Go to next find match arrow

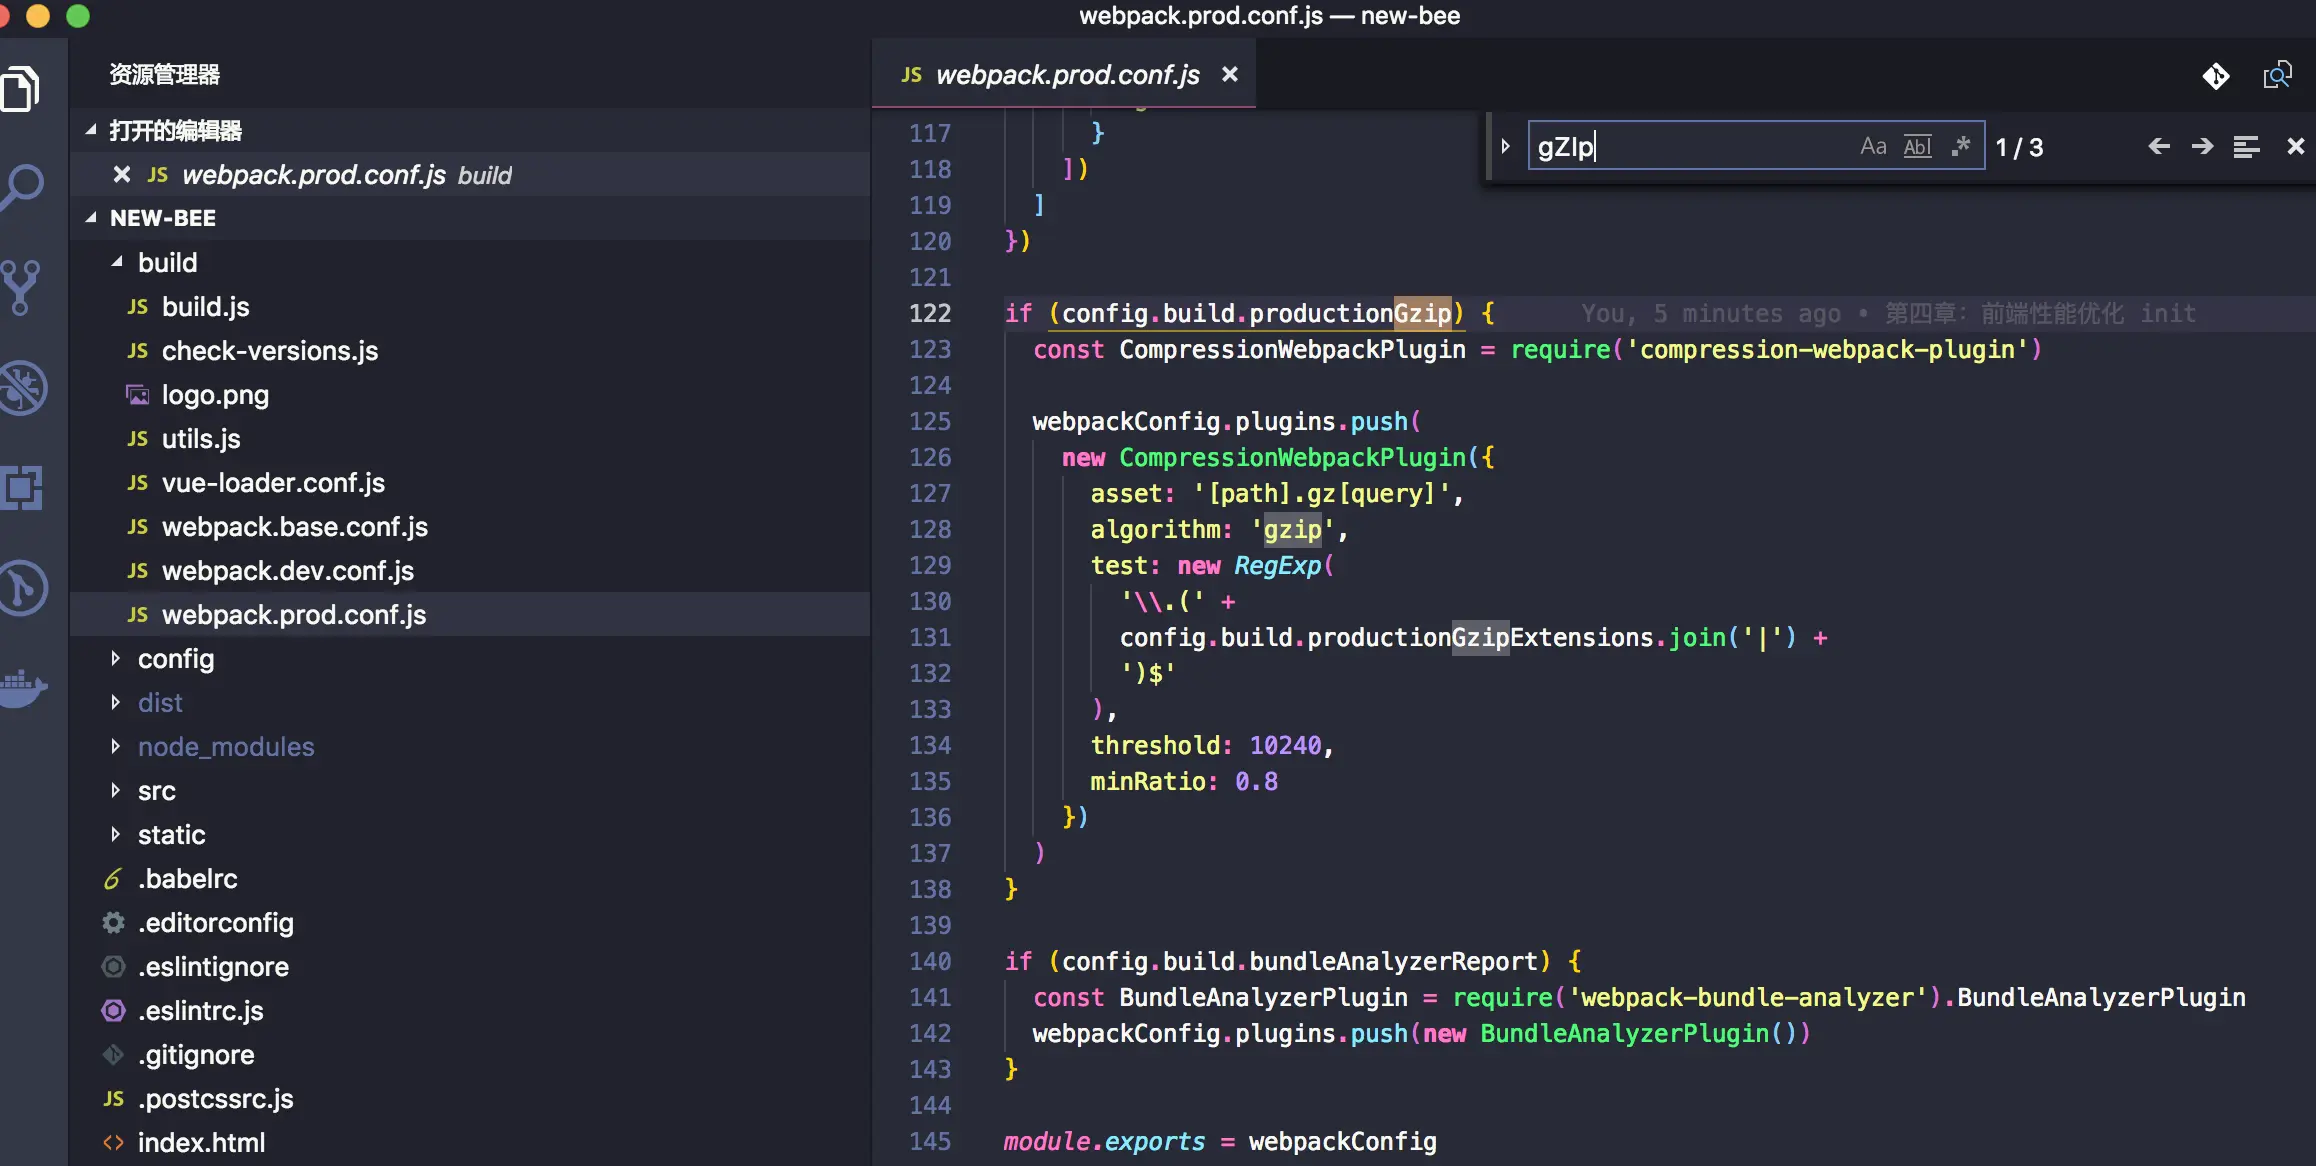(x=2202, y=147)
